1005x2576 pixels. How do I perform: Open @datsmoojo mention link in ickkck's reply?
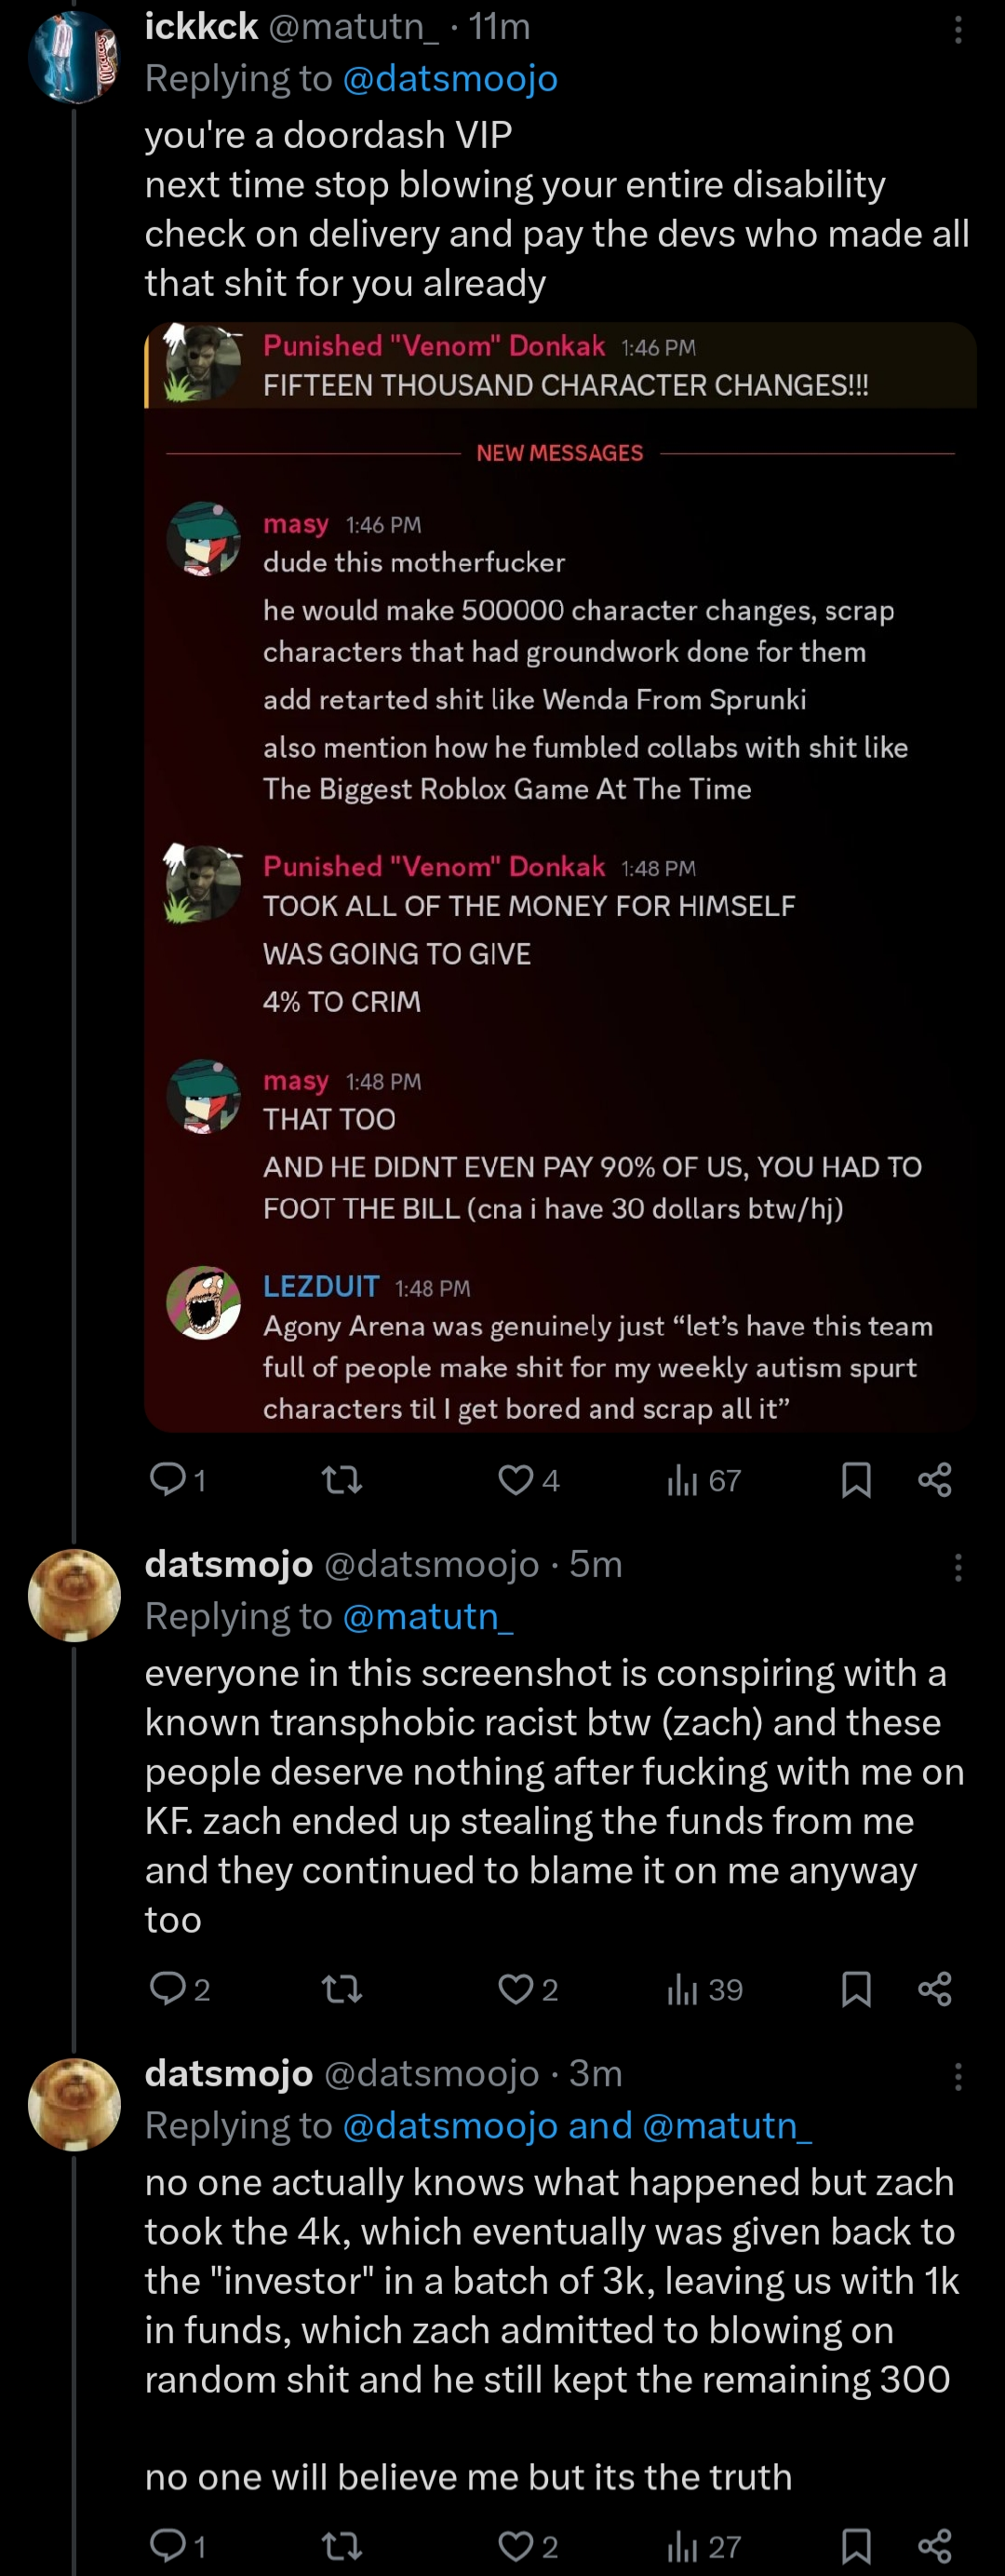pos(450,78)
